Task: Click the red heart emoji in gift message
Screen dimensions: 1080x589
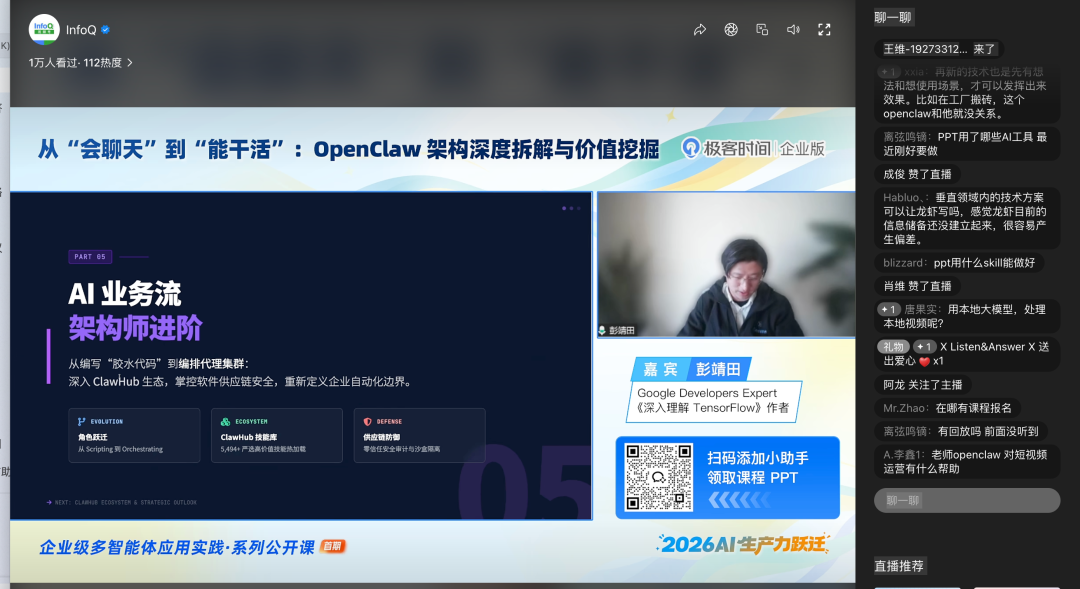Action: pyautogui.click(x=924, y=361)
